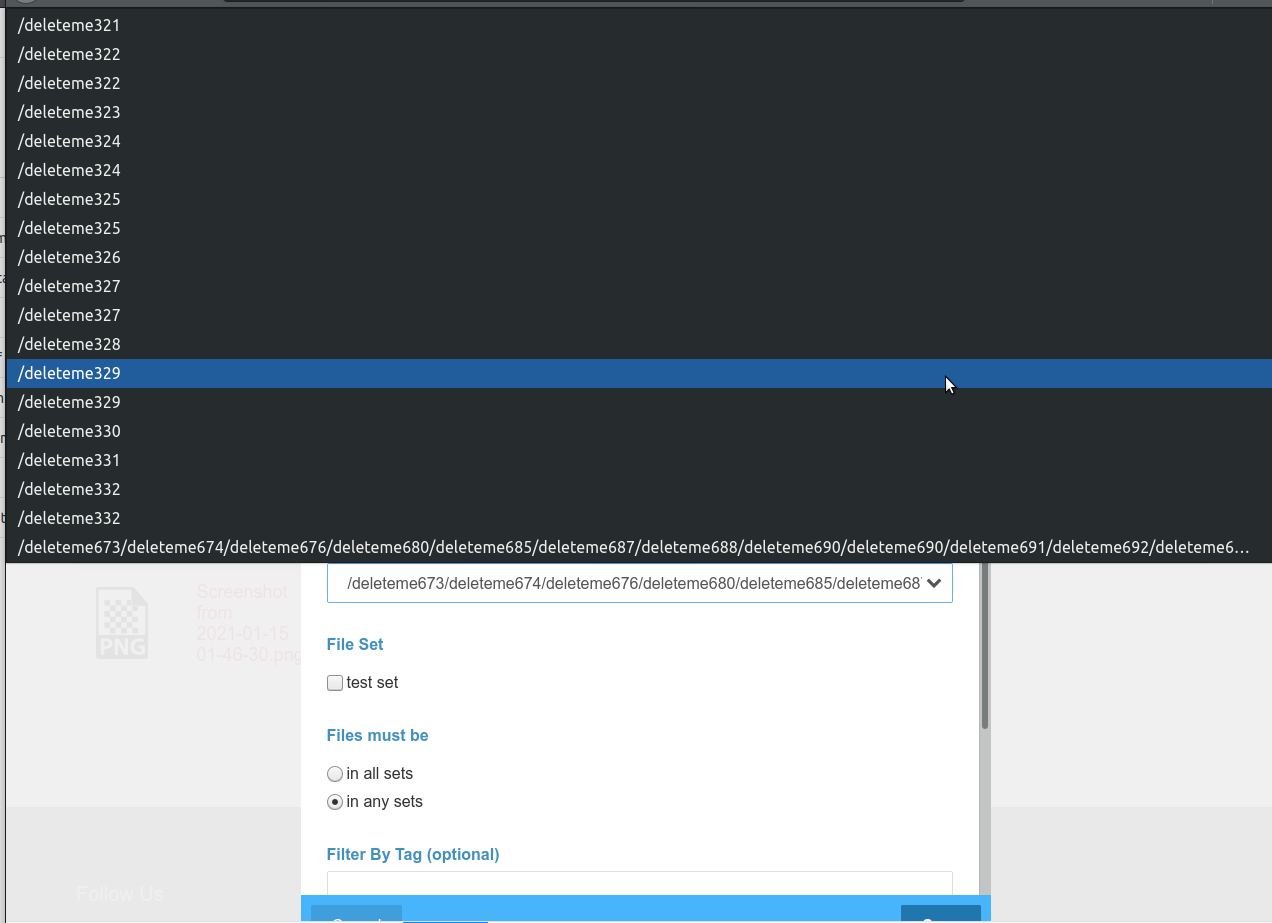Select the long combined /deleteme673 path option
This screenshot has width=1272, height=923.
coord(633,547)
